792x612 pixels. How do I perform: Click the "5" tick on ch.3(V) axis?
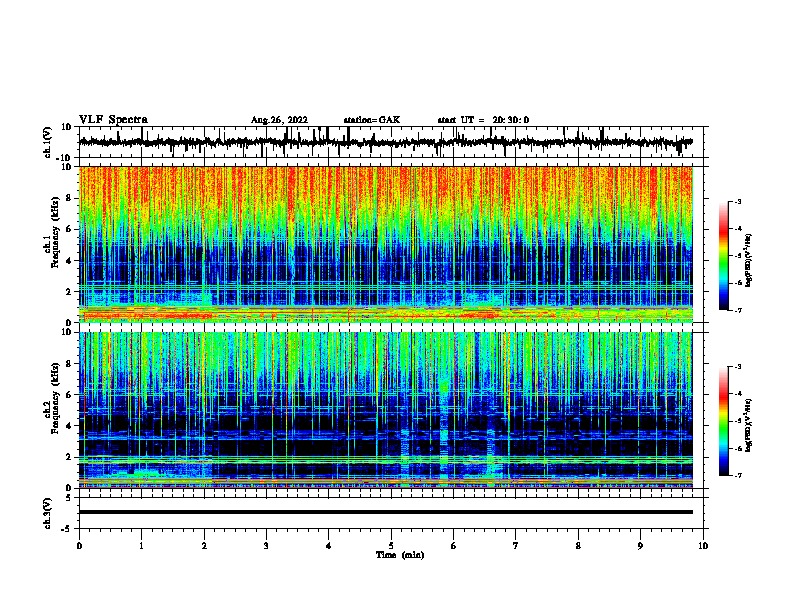(x=69, y=498)
